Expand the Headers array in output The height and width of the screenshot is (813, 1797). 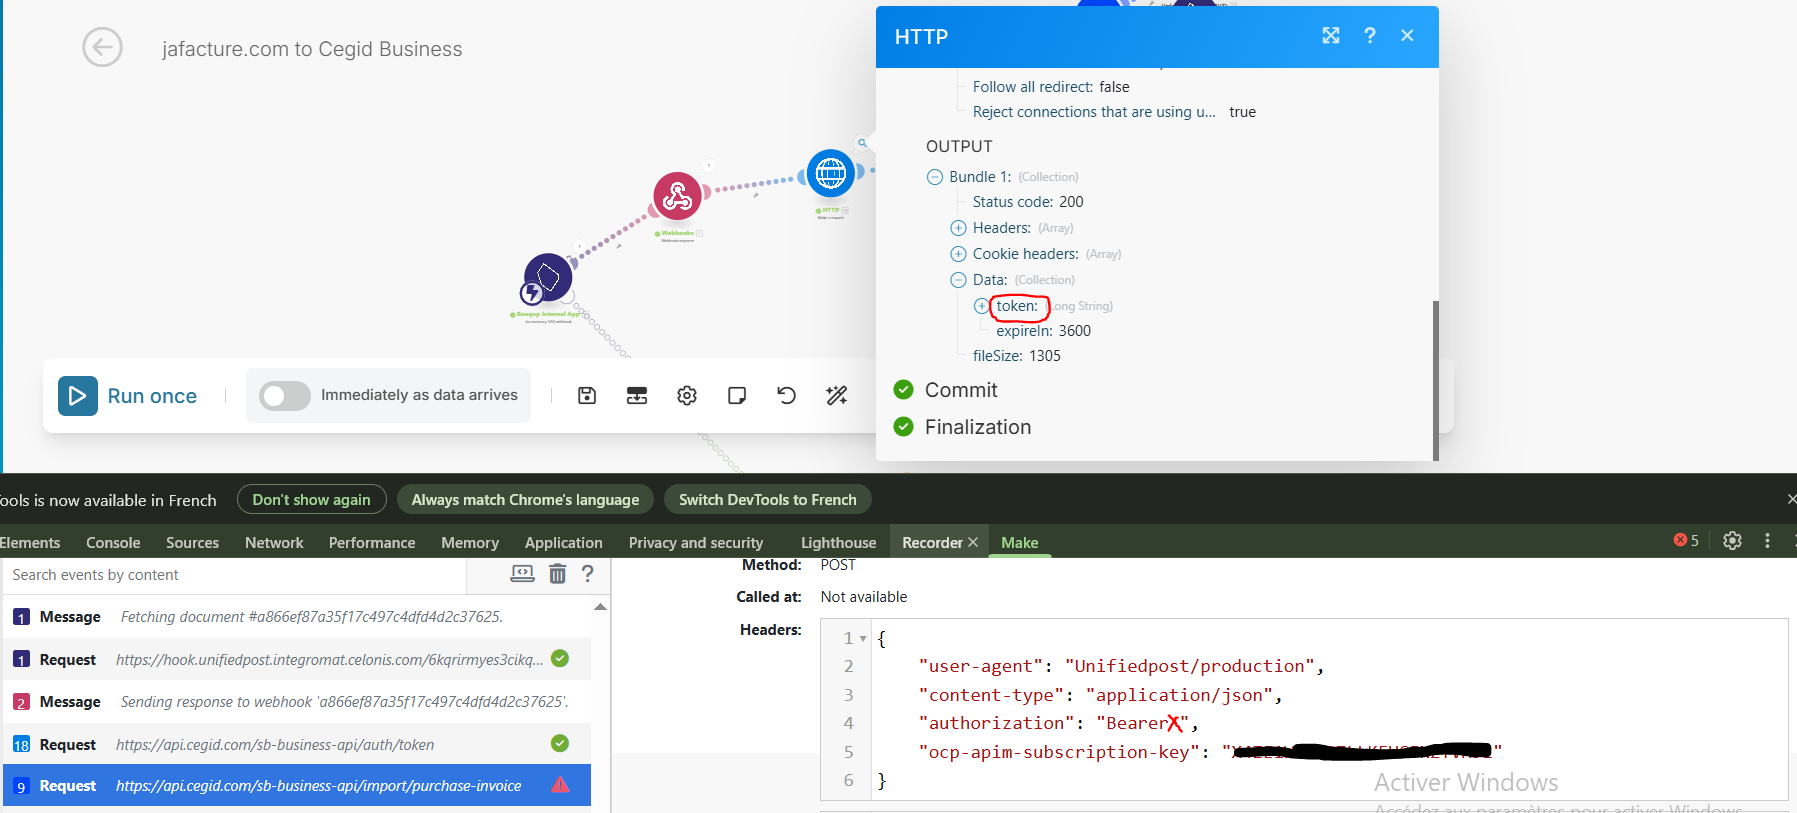[958, 228]
